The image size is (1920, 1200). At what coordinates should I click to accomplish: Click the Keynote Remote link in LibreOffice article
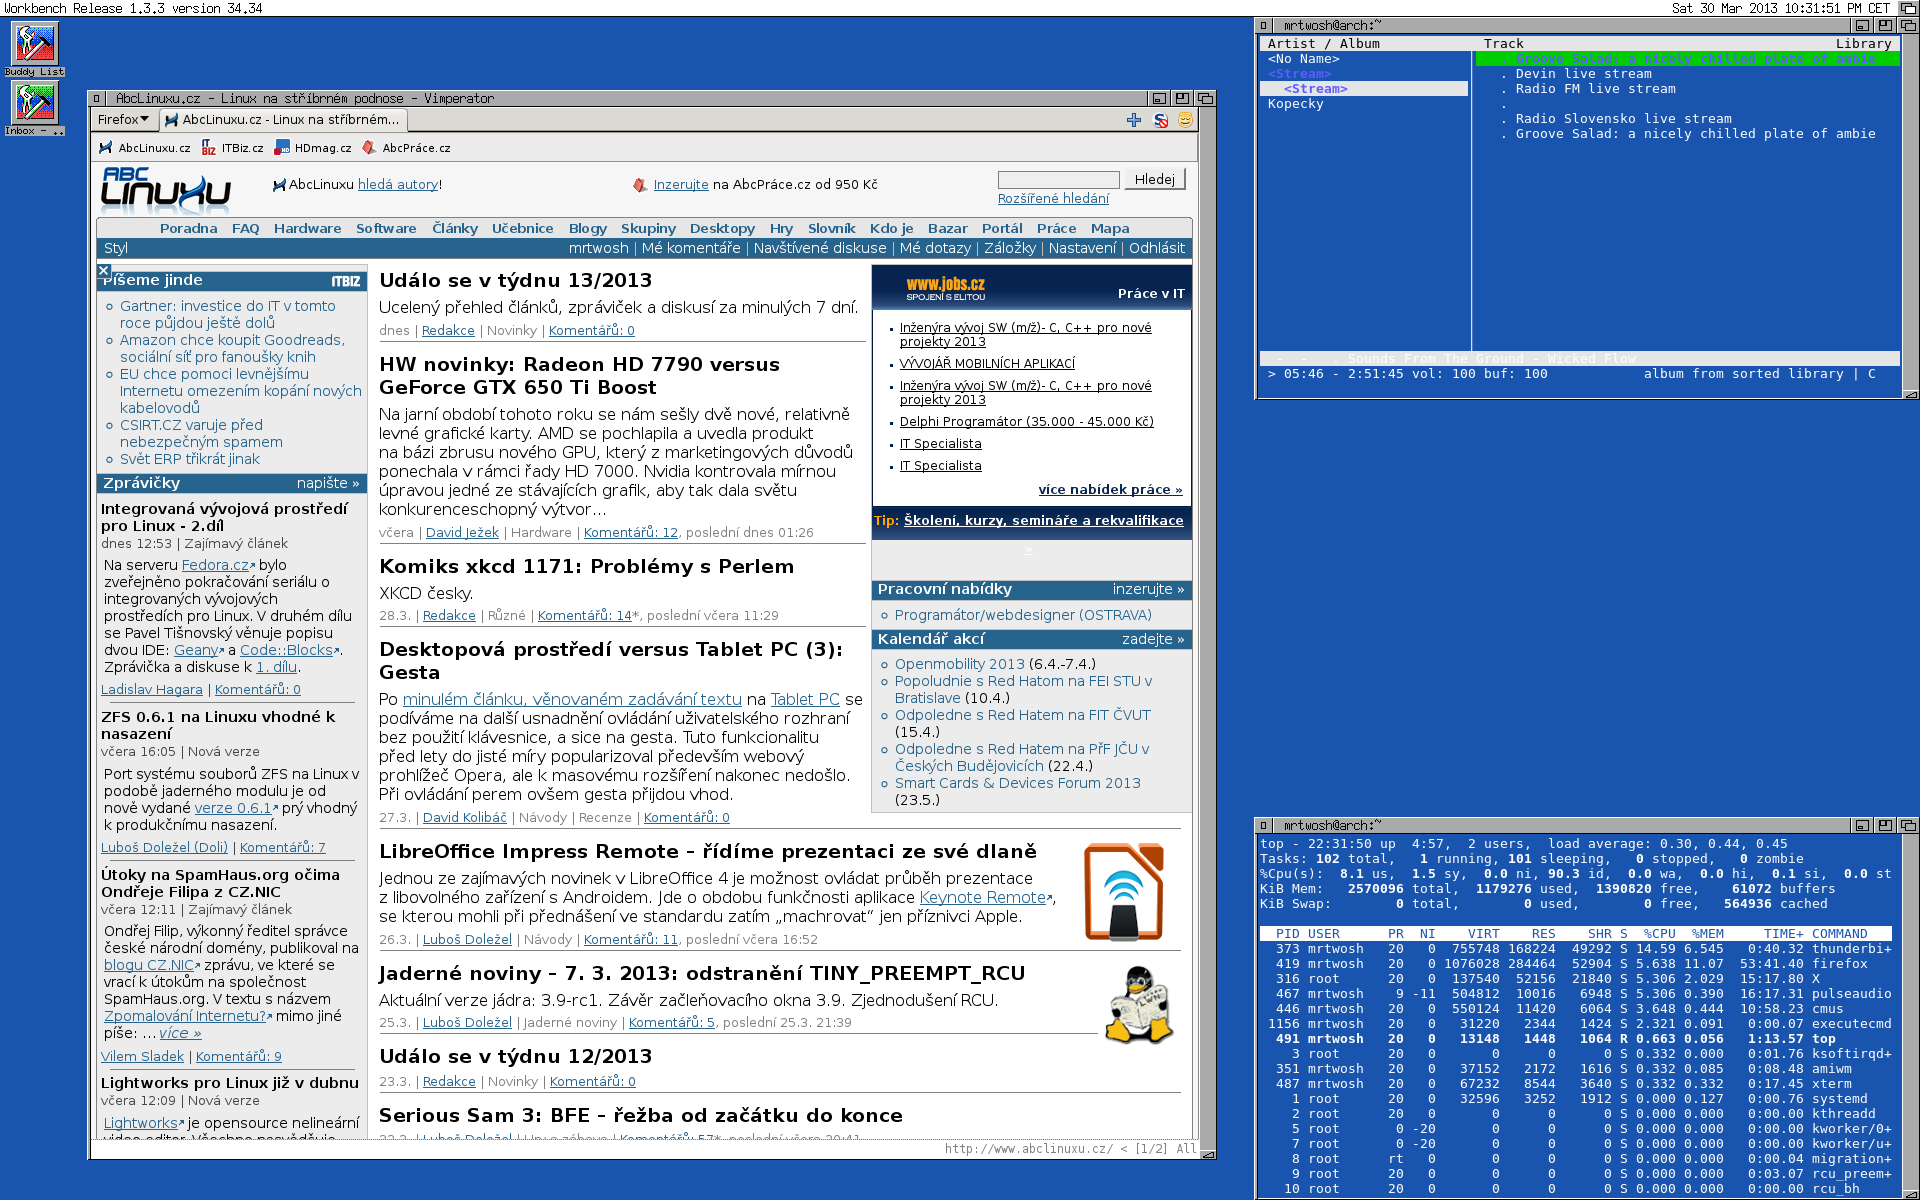tap(983, 898)
